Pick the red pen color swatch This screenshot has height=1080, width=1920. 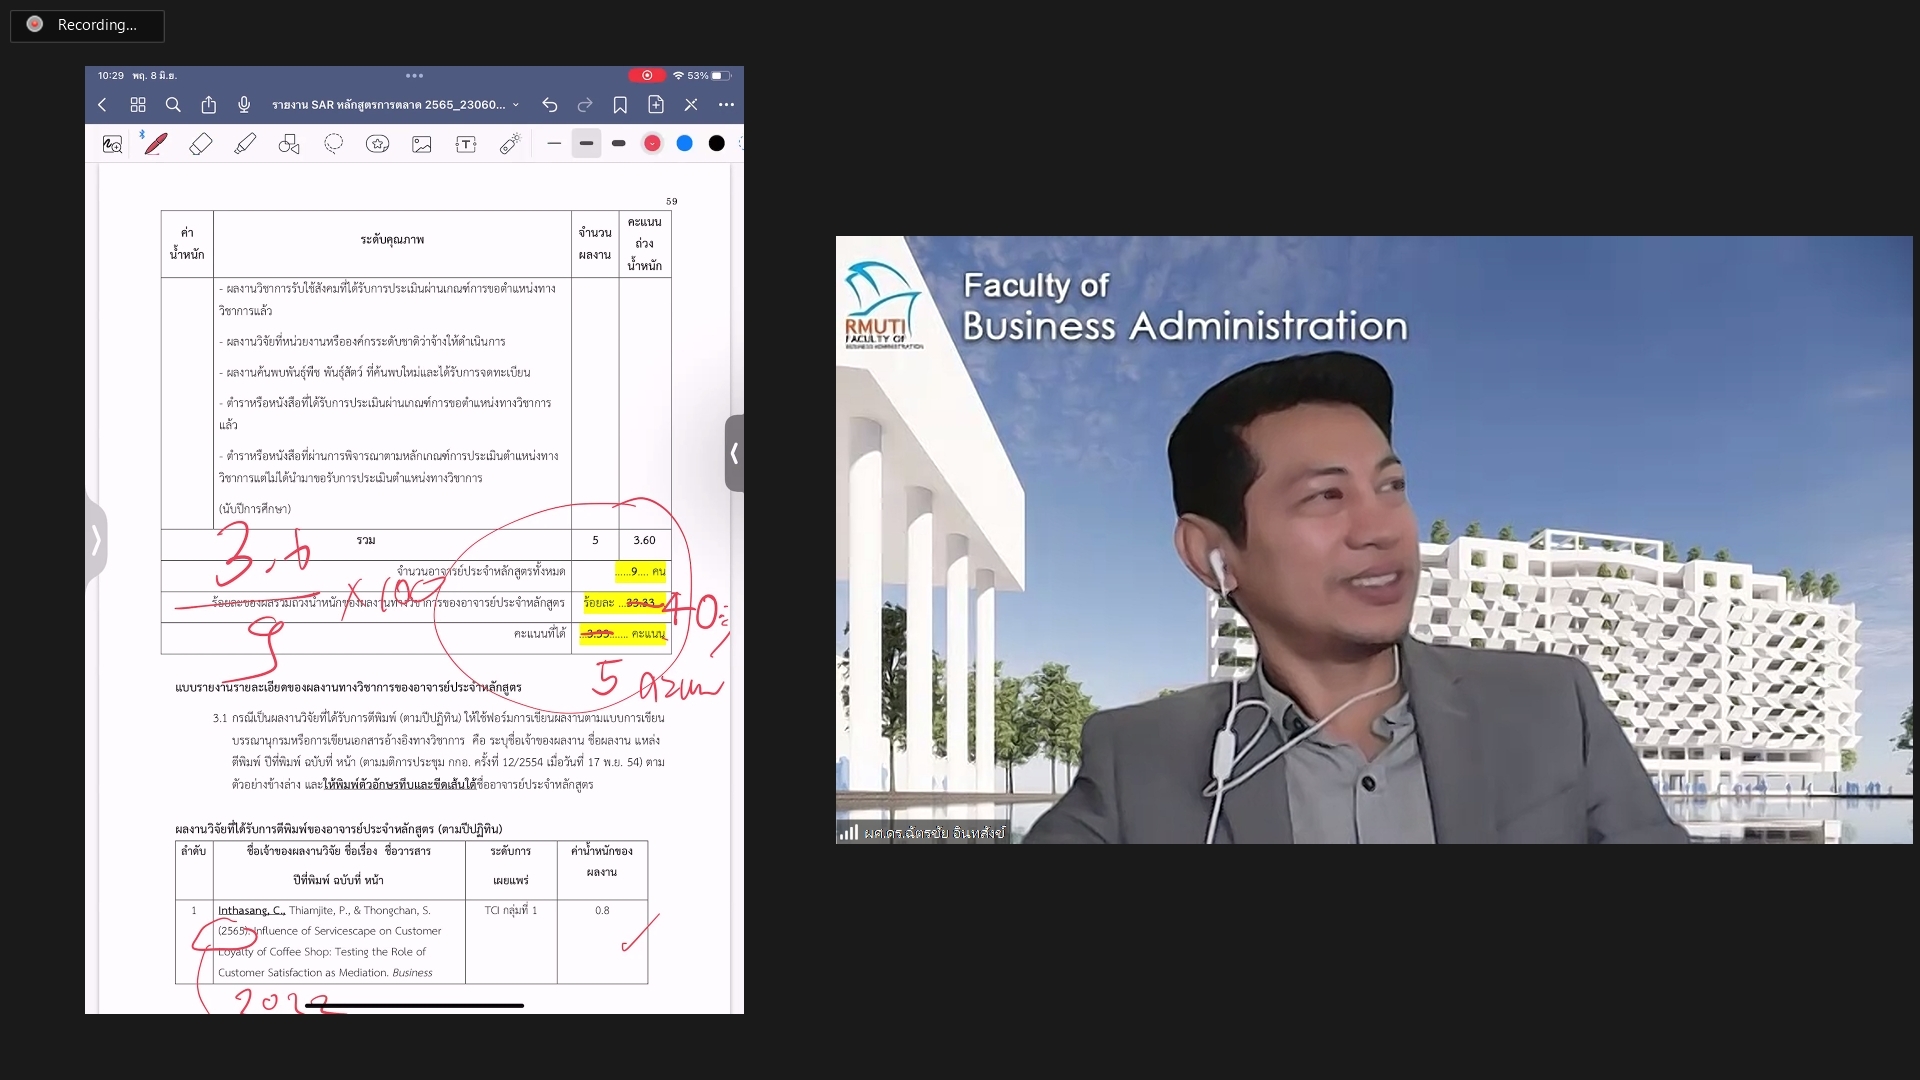pos(652,144)
